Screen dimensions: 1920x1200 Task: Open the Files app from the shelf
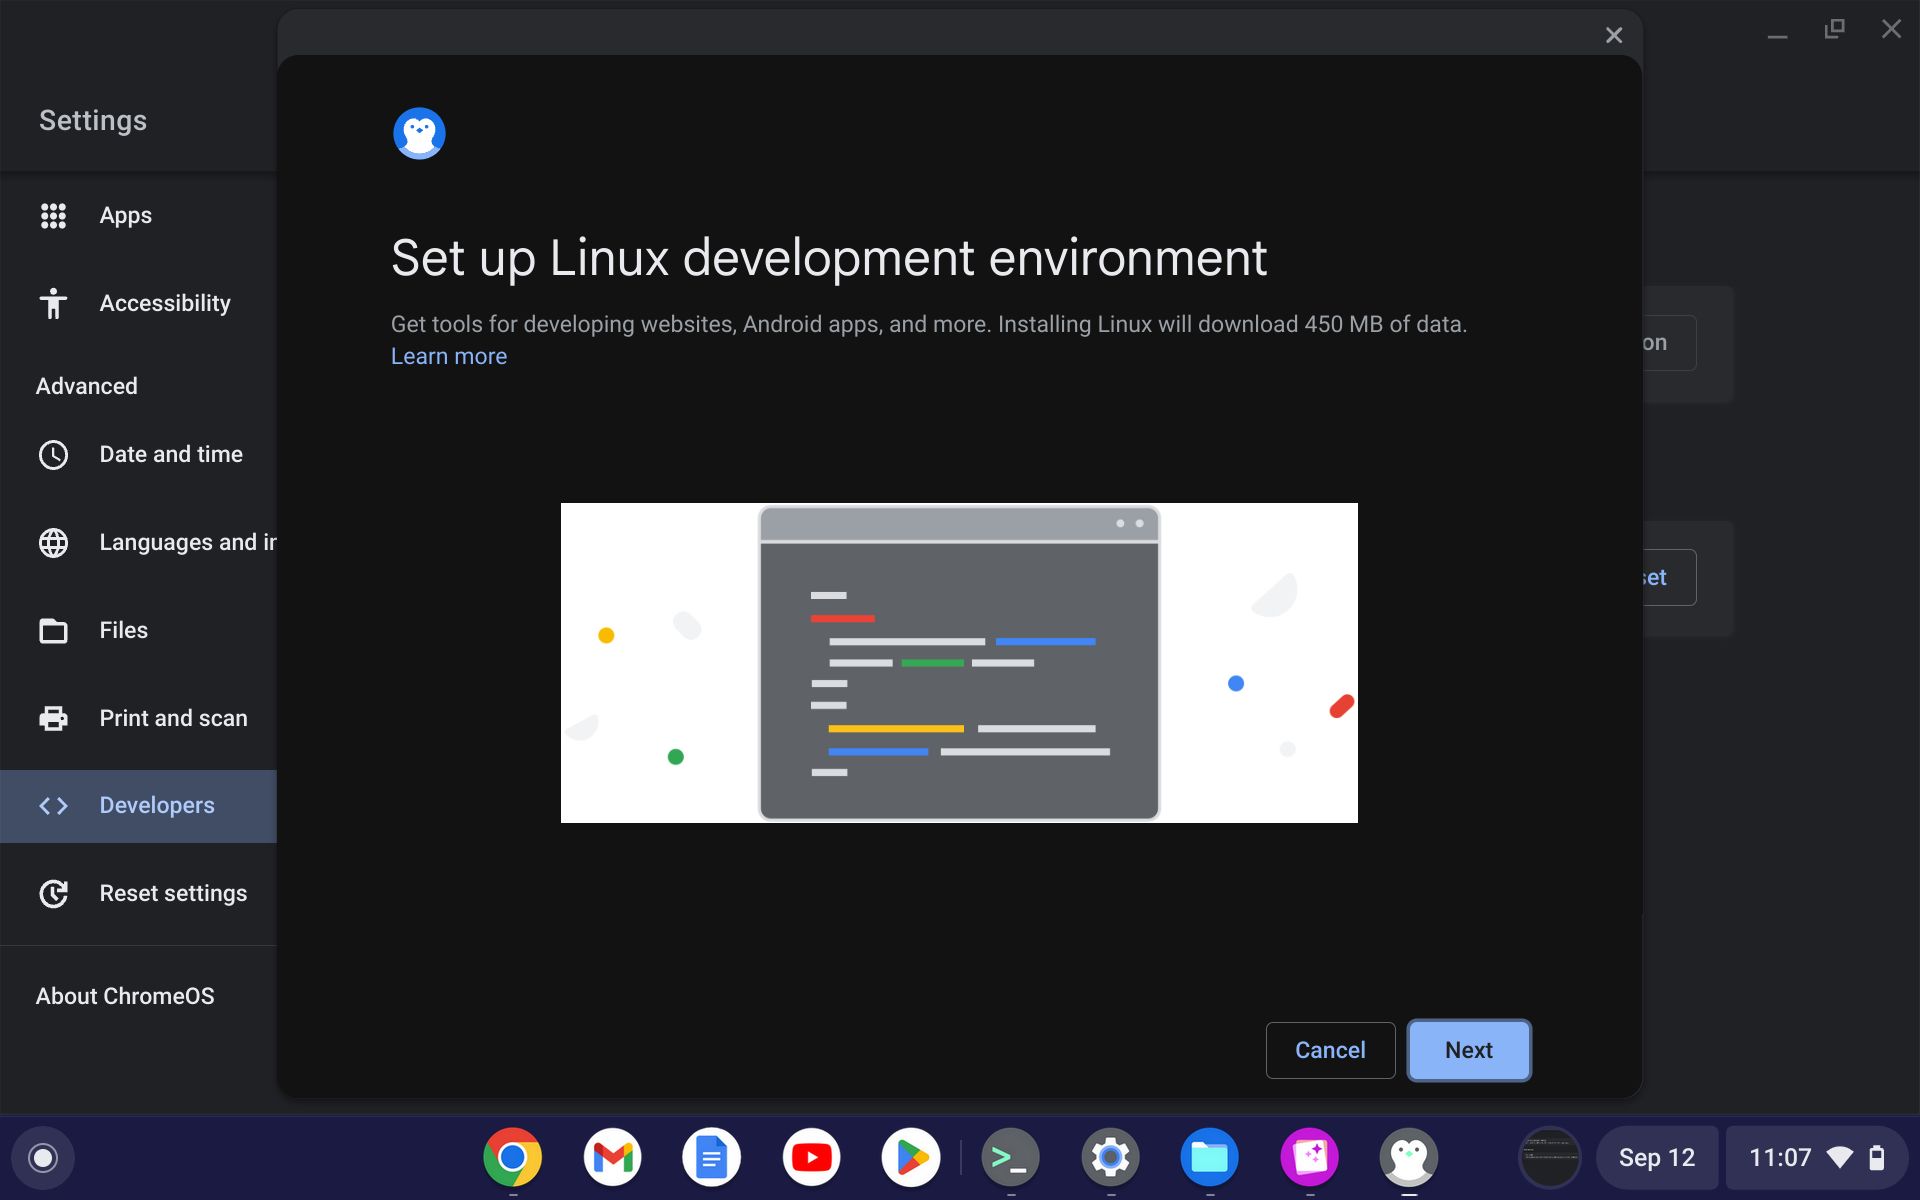[1210, 1157]
